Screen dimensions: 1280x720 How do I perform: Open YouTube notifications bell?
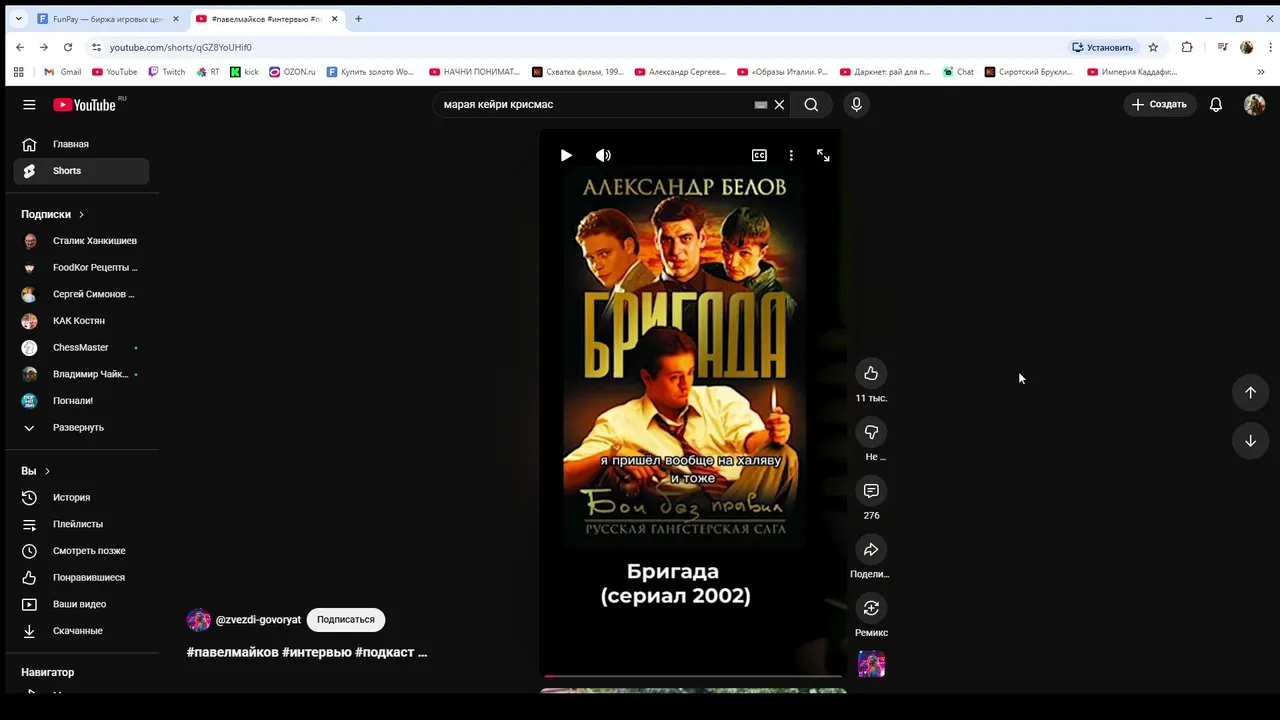(1216, 104)
